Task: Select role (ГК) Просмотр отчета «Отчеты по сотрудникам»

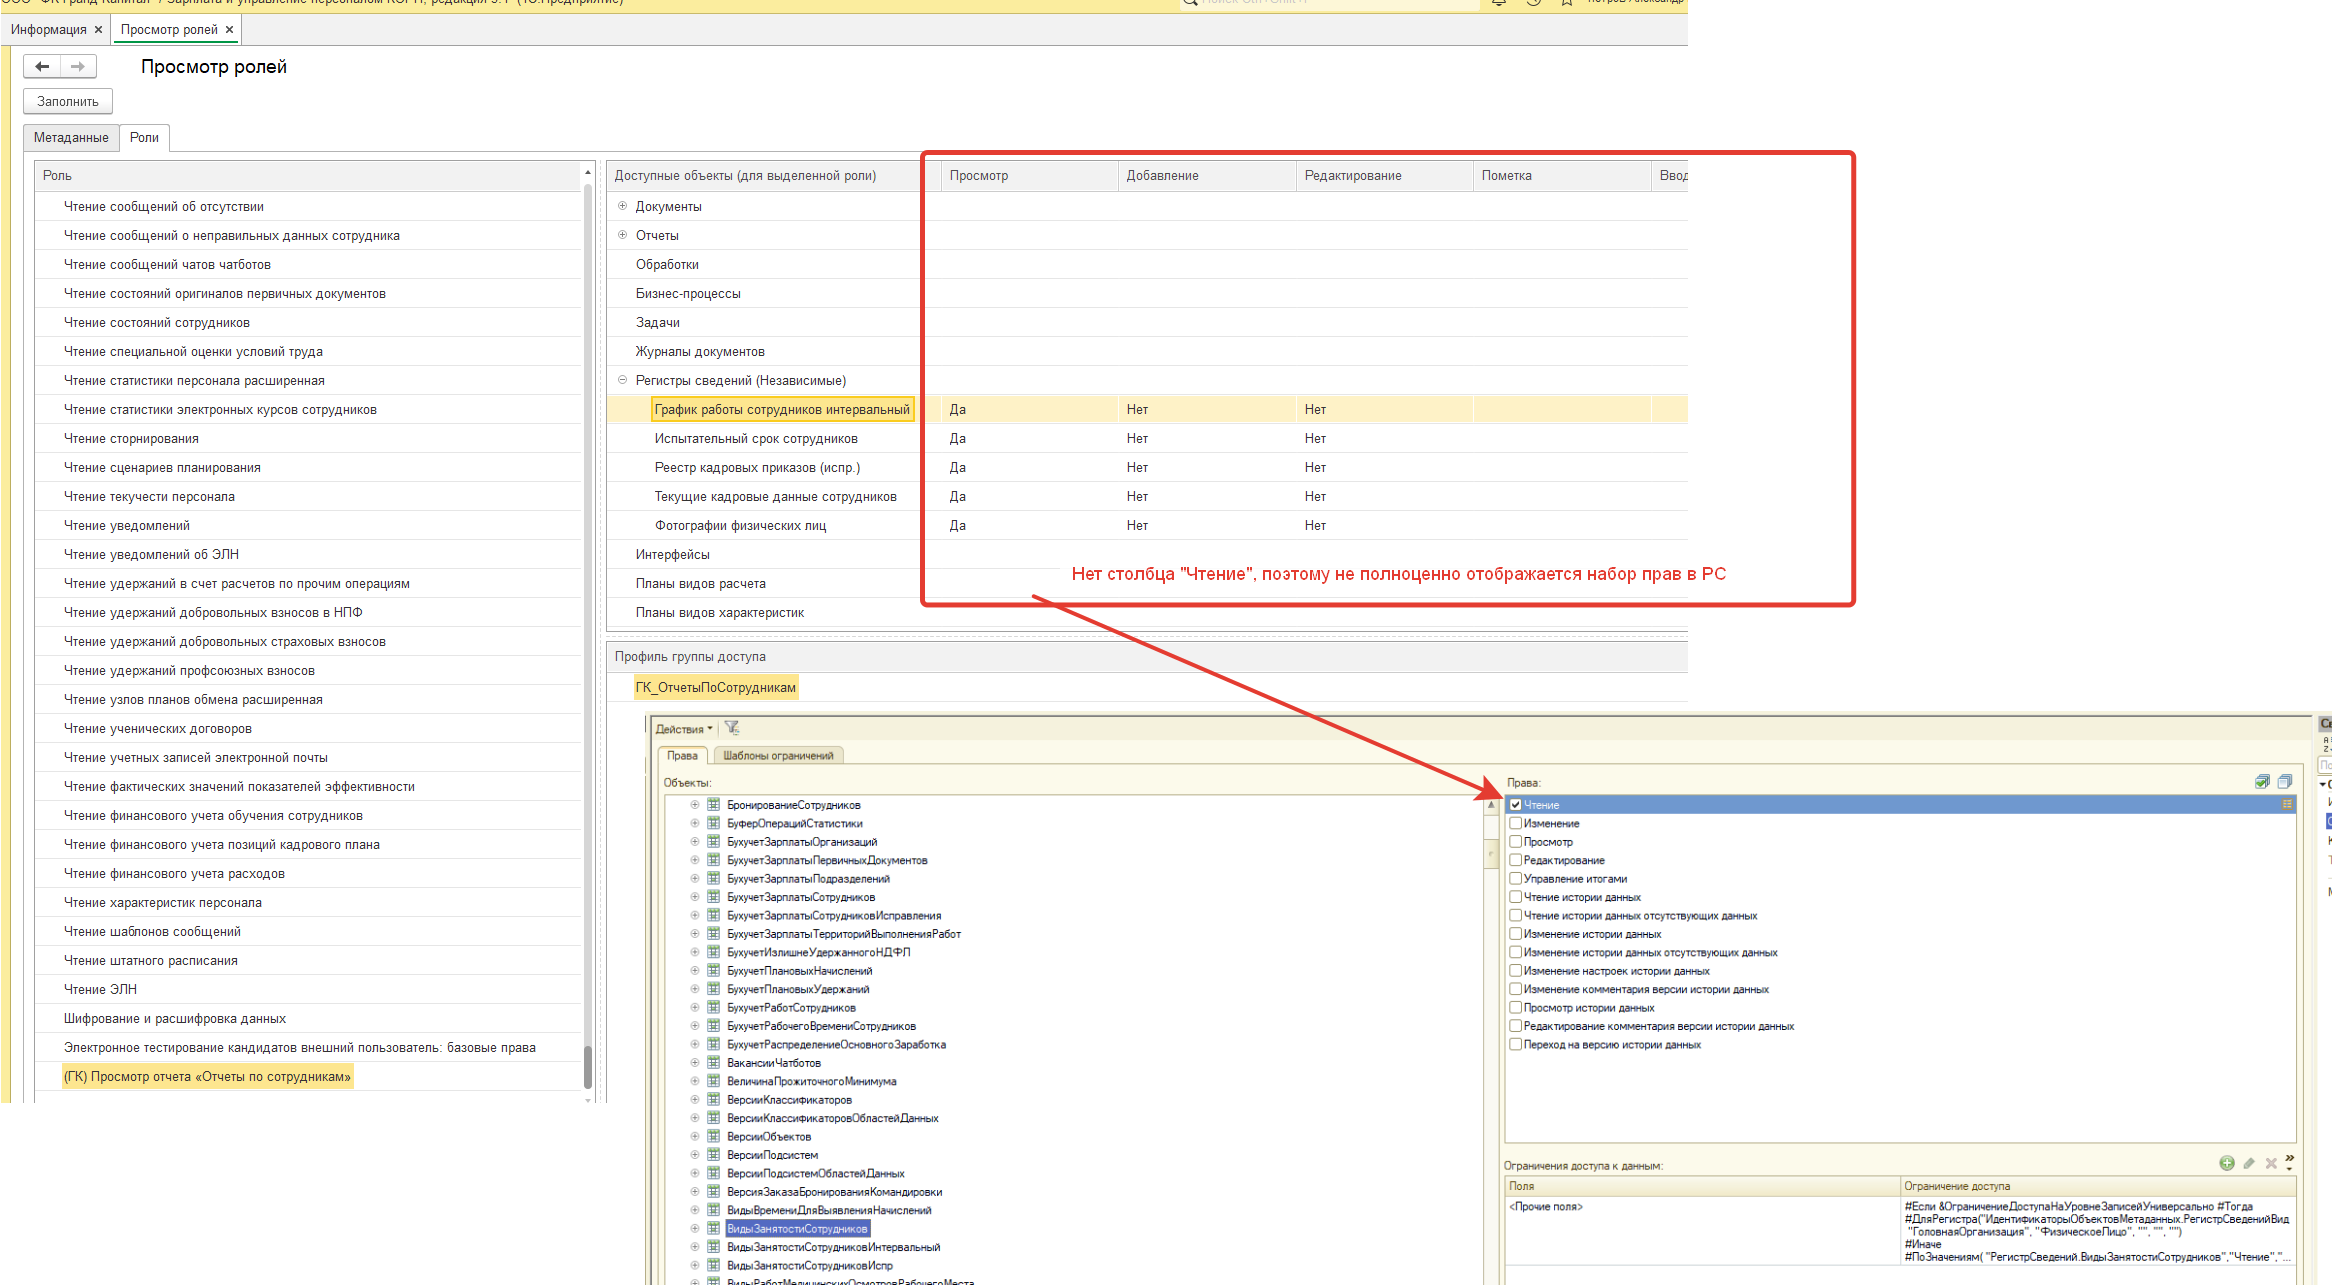Action: pos(208,1076)
